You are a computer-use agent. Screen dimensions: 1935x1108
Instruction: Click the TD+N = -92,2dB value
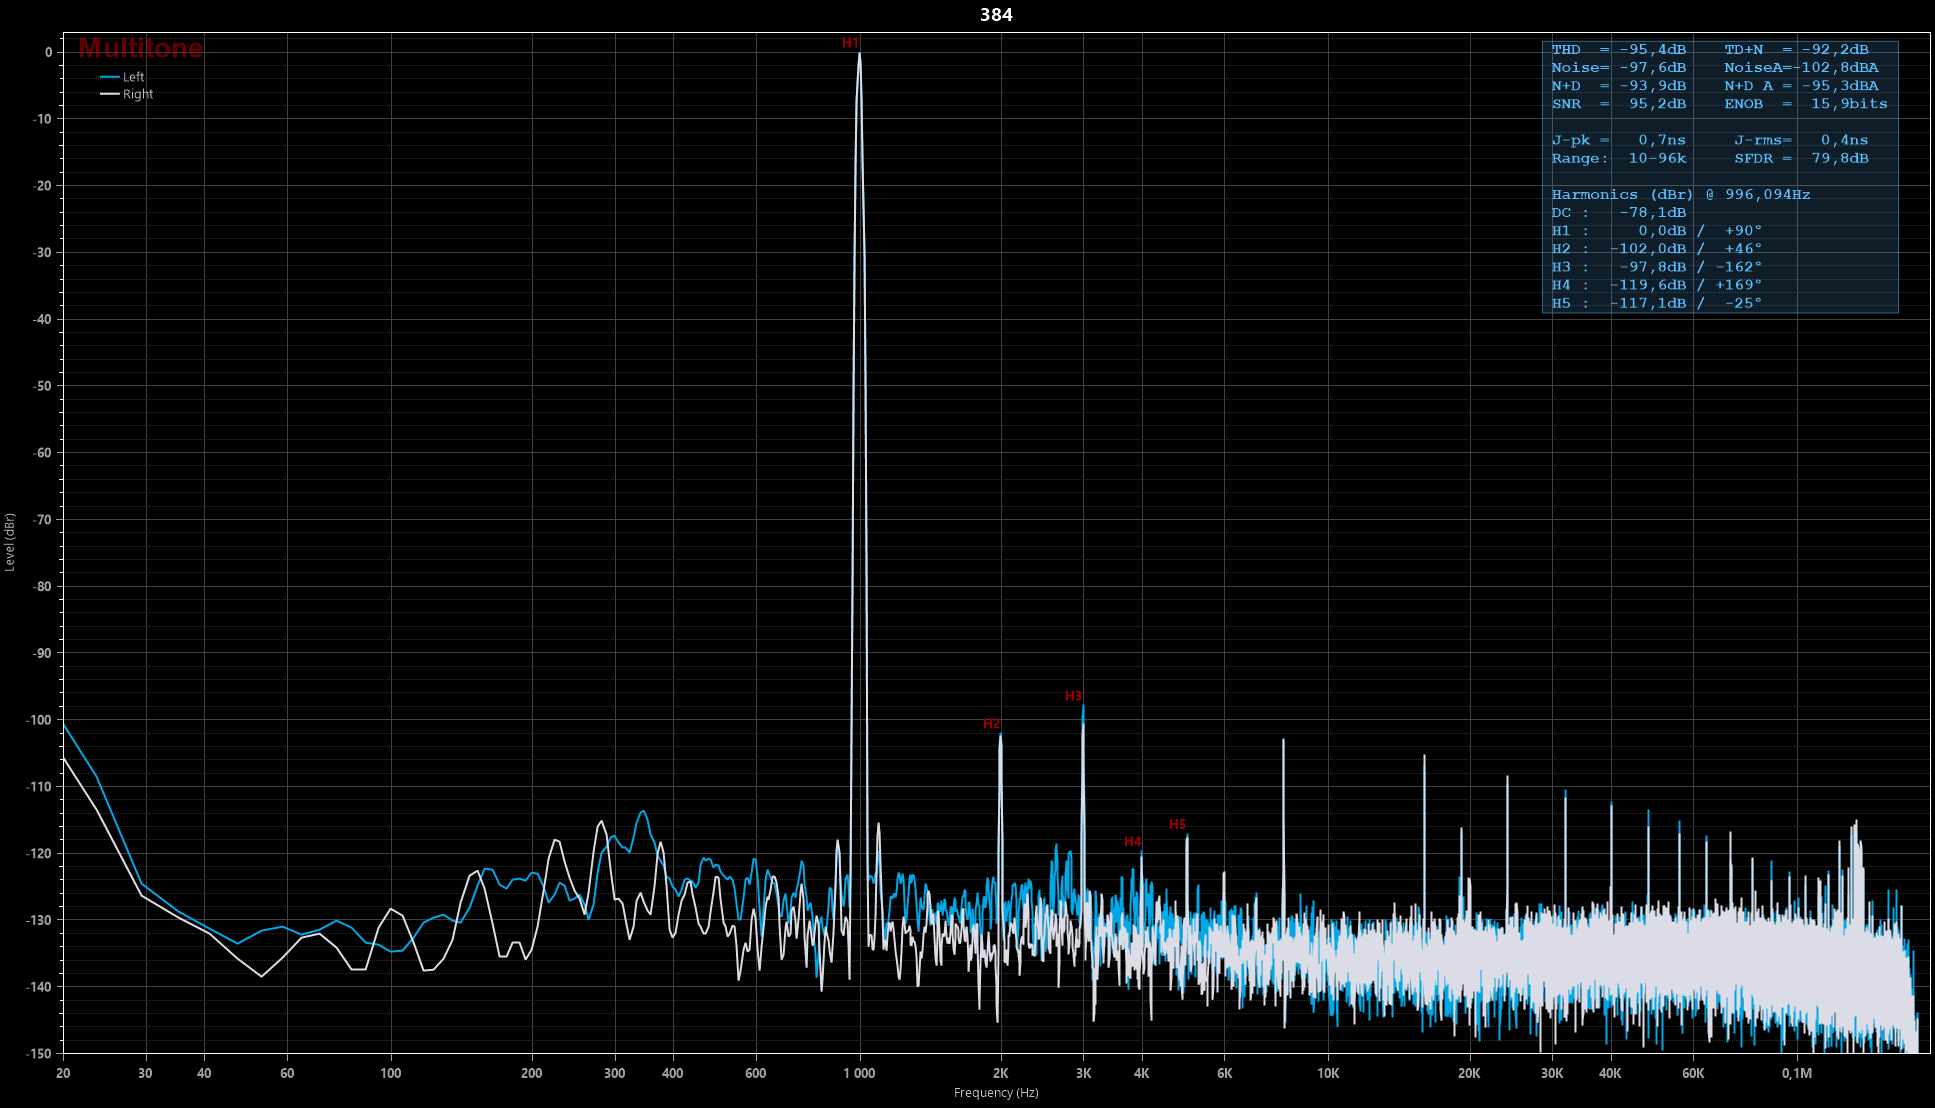click(1796, 49)
